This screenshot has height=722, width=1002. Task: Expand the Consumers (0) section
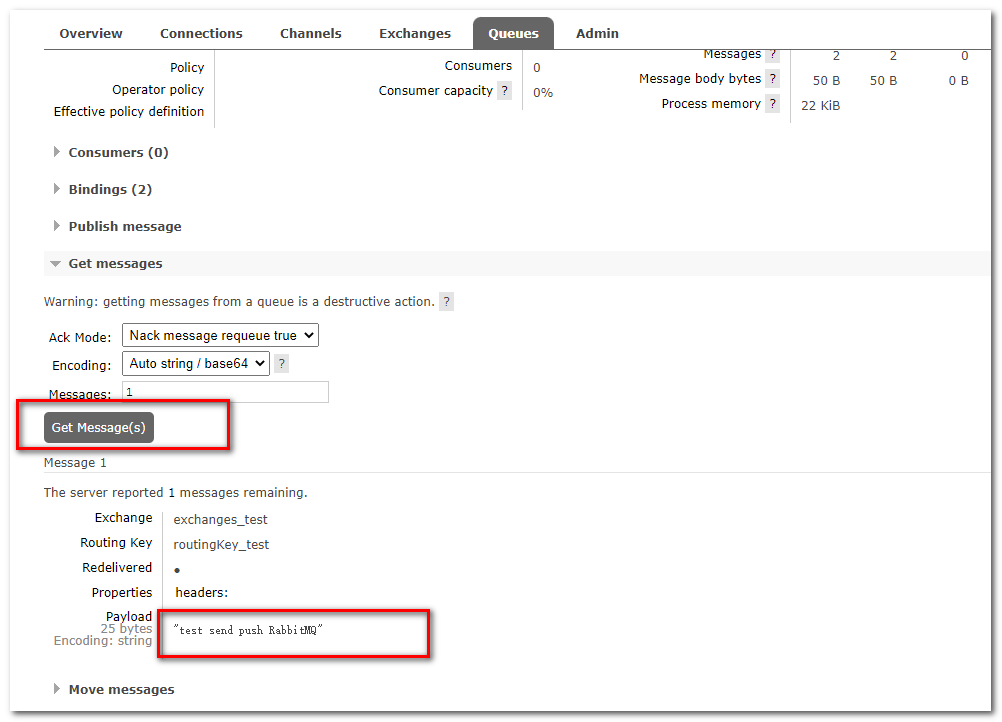point(117,152)
